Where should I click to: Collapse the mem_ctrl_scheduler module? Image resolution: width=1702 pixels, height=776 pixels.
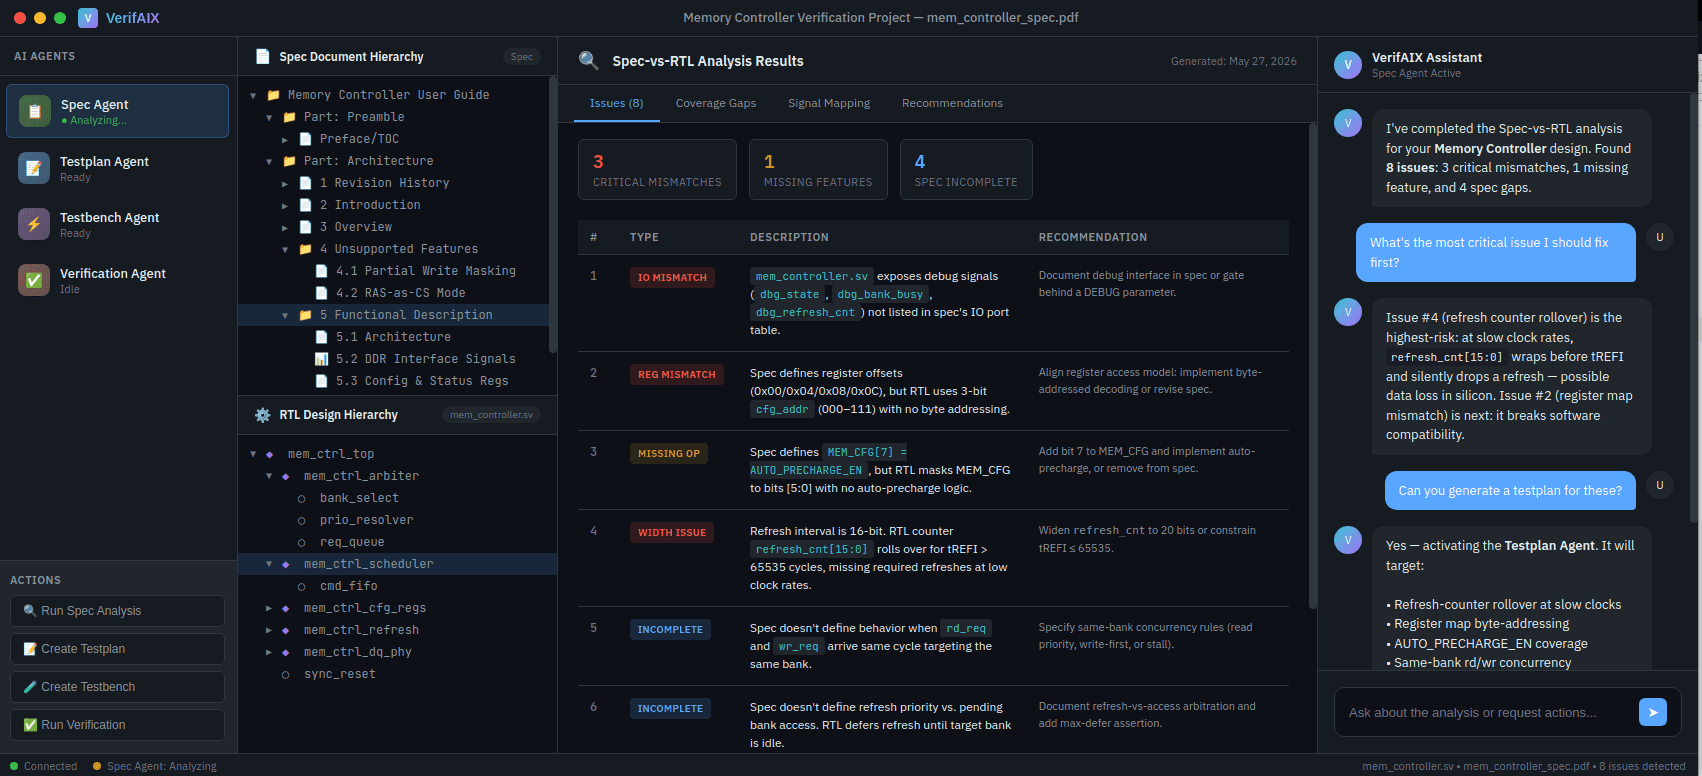270,564
